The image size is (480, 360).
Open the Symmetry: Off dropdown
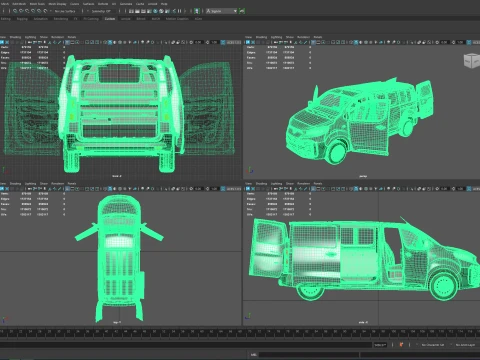[x=101, y=11]
